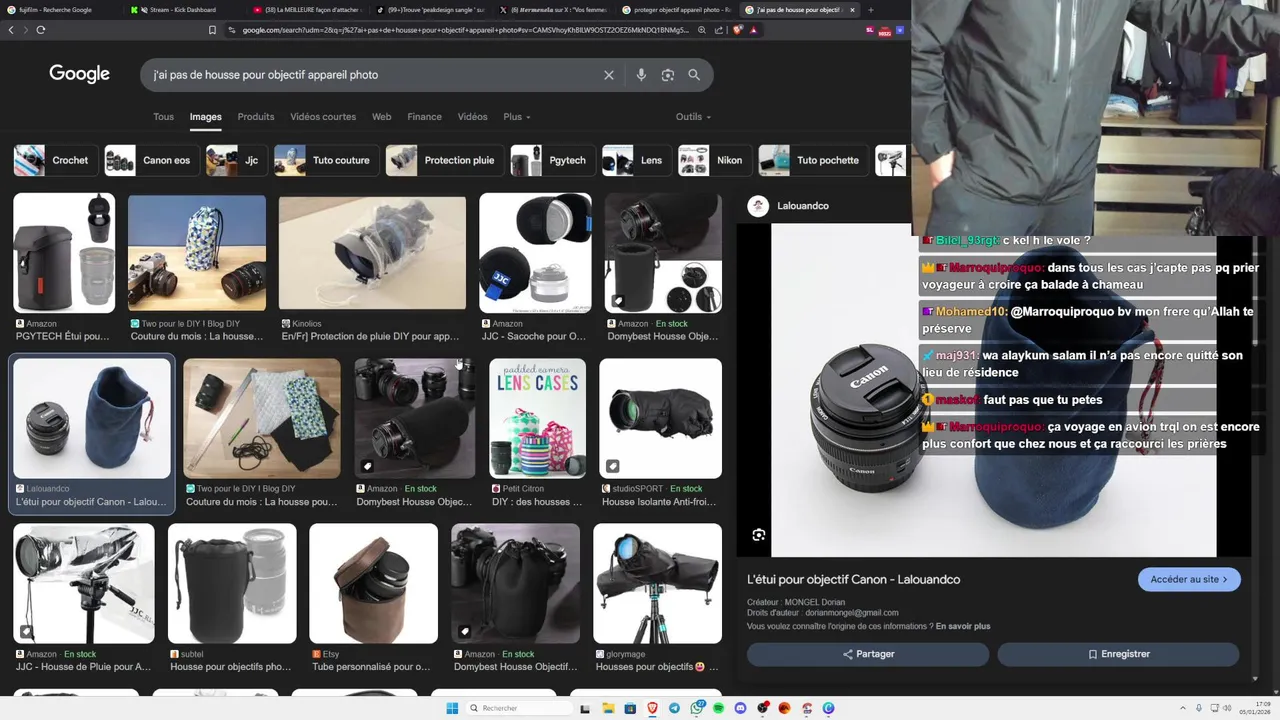1280x720 pixels.
Task: Zoom icon in the address bar
Action: [x=702, y=30]
